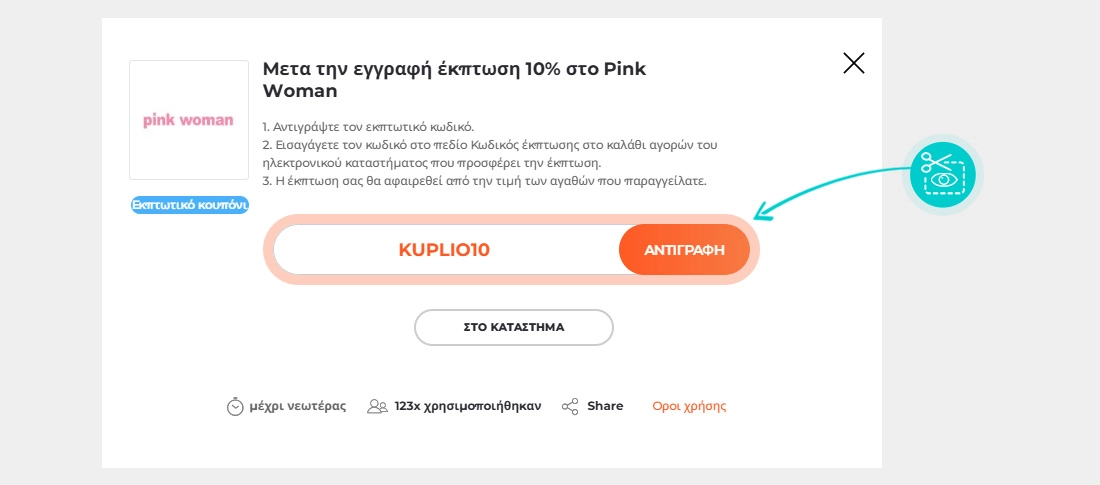
Task: Click the Εκπτωτικό κουπόνι badge
Action: tap(189, 205)
